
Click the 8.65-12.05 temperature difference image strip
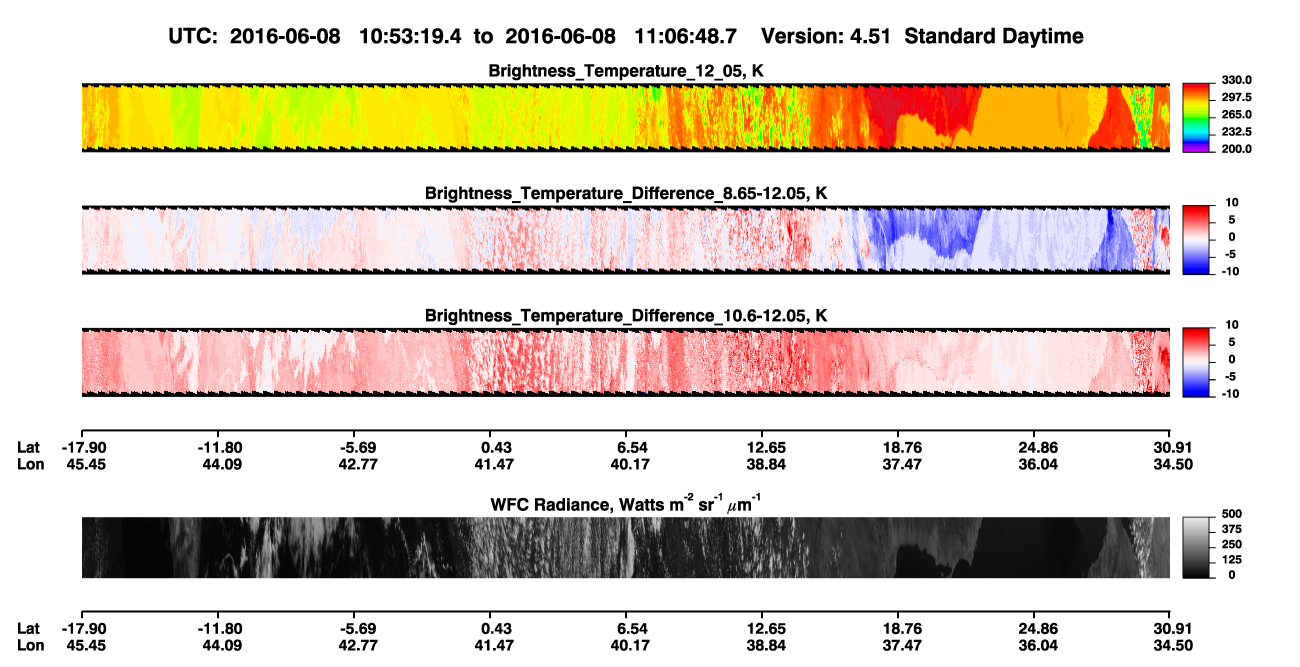[x=625, y=239]
